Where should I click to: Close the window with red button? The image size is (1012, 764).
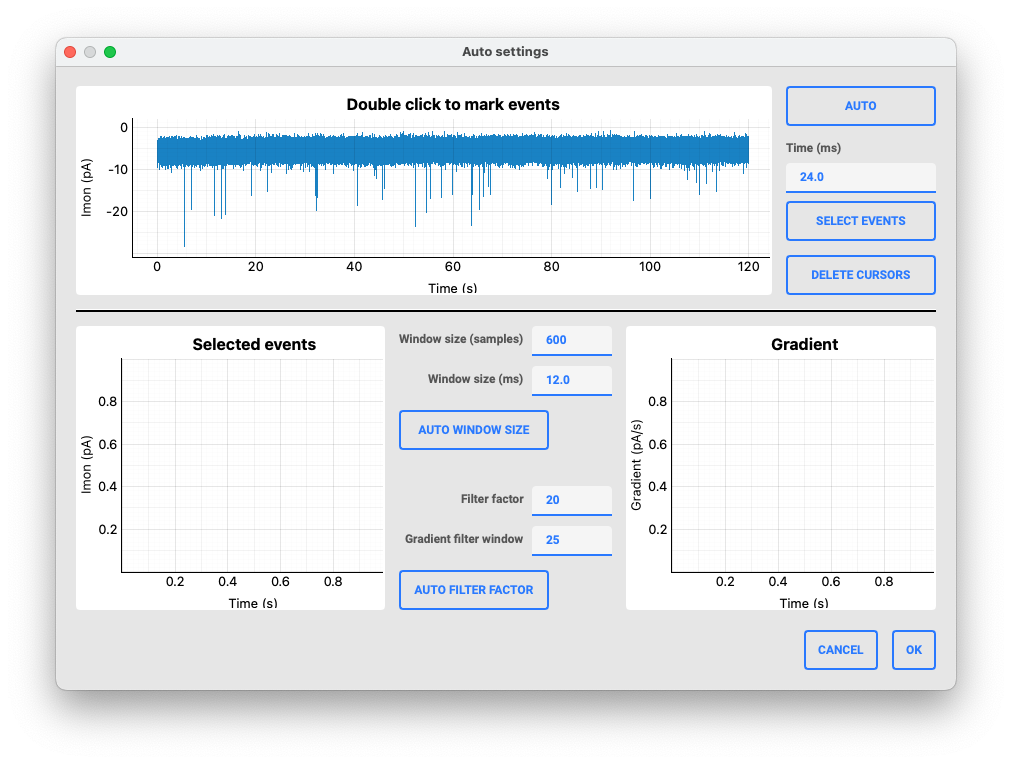coord(70,52)
